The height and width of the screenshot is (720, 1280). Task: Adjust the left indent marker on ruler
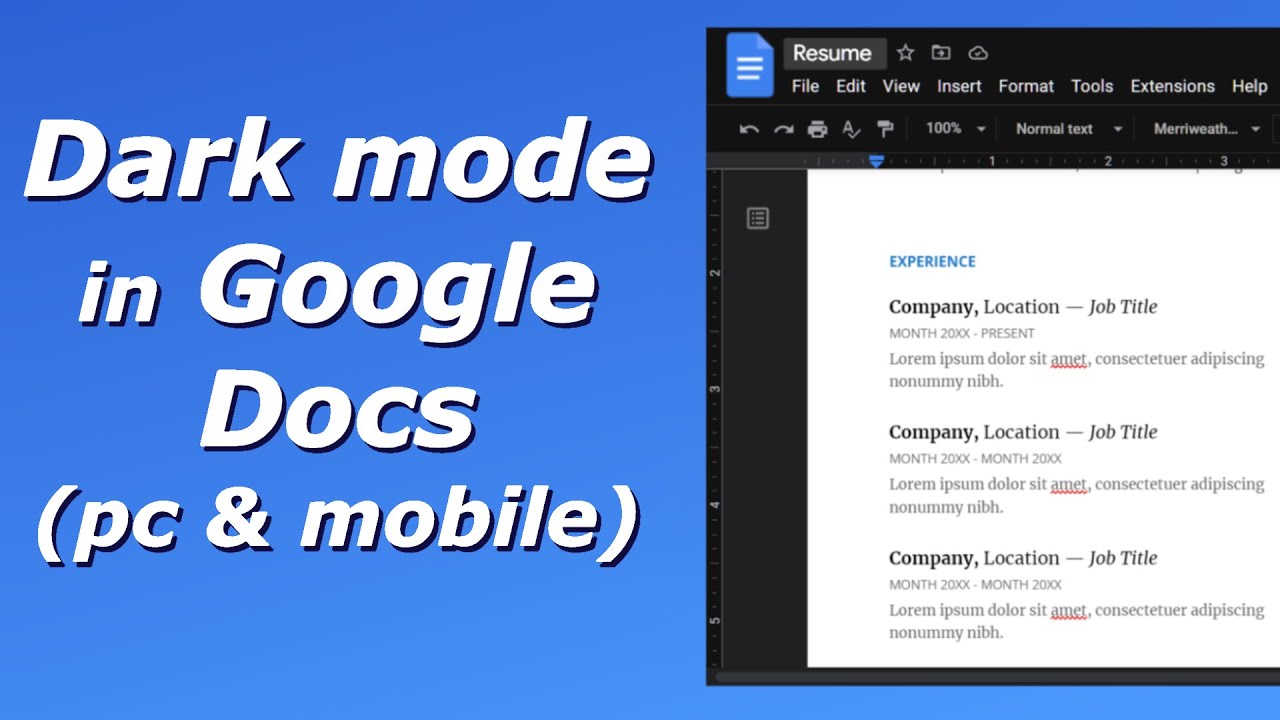pos(876,161)
